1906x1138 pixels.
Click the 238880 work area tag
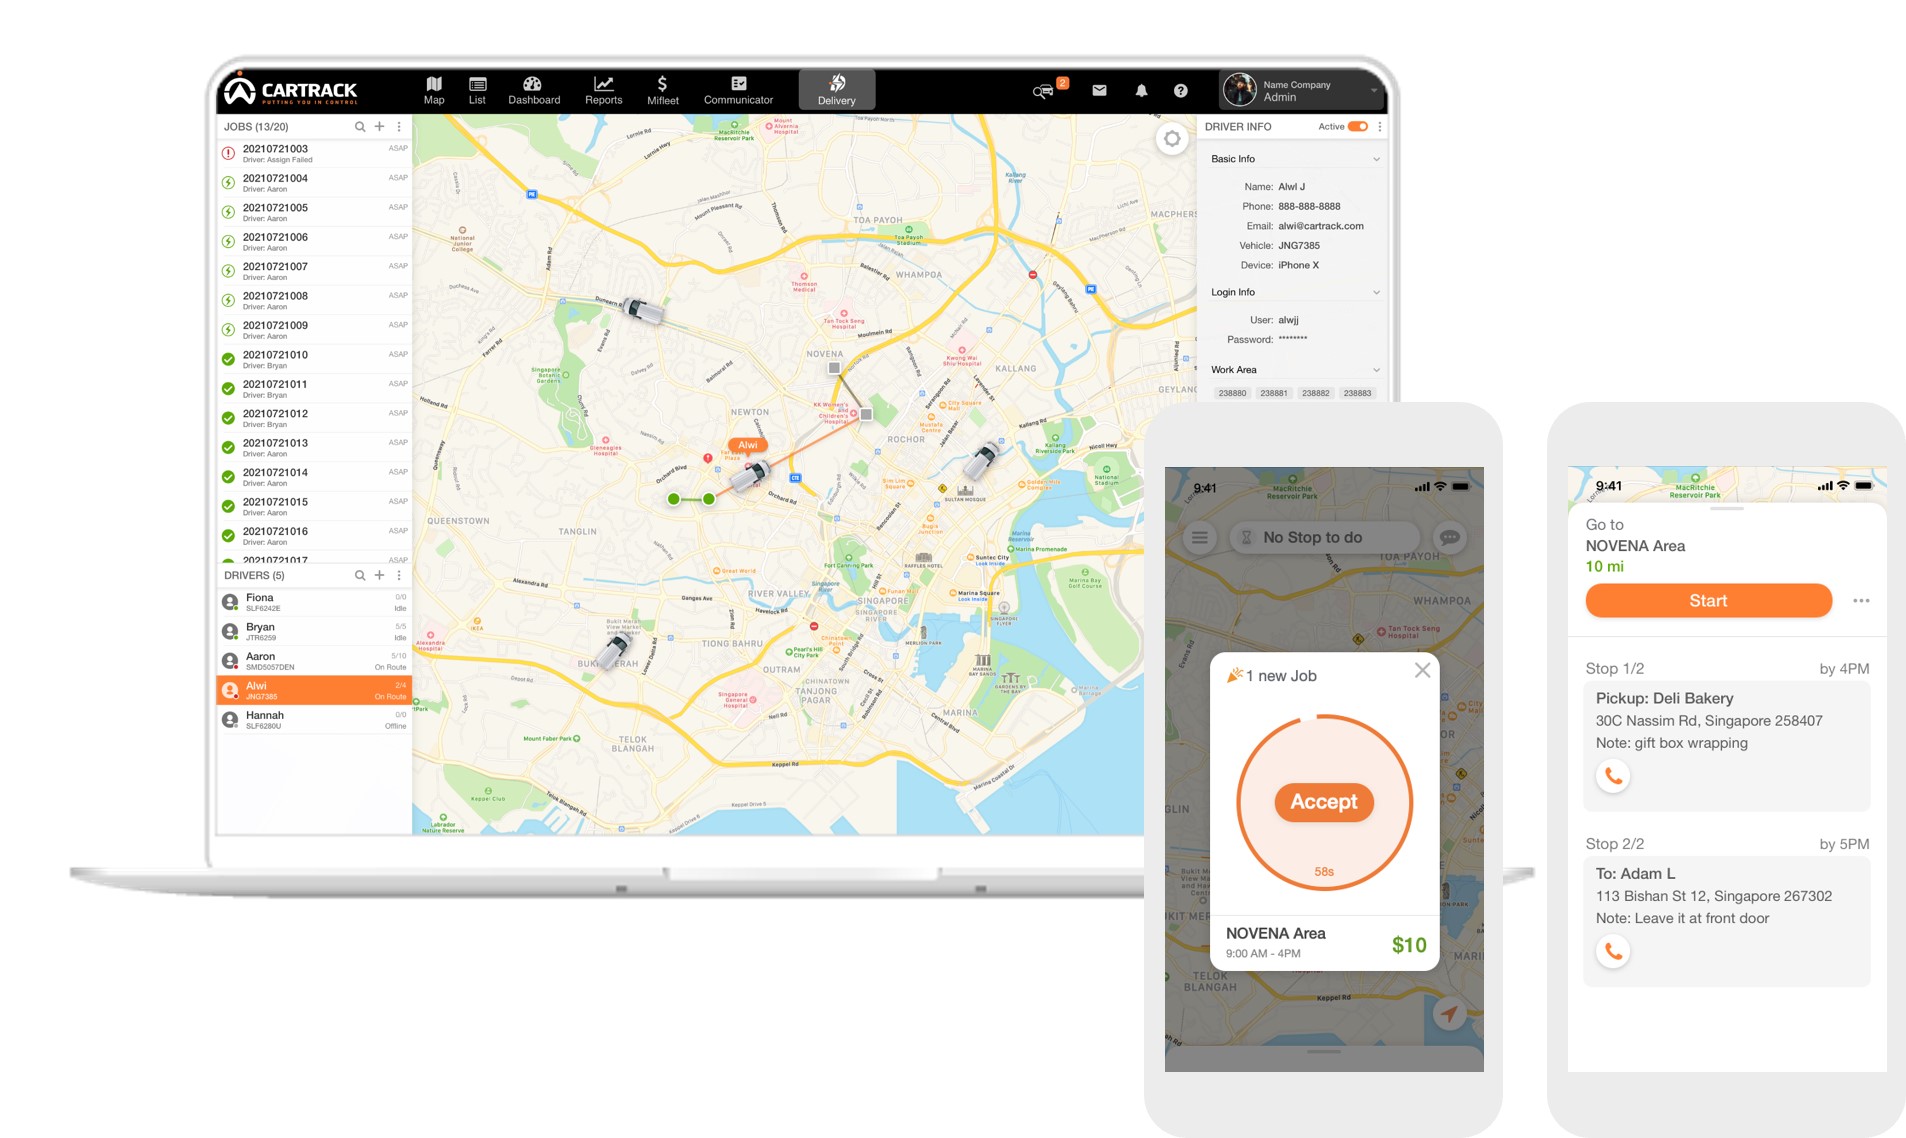click(x=1233, y=393)
